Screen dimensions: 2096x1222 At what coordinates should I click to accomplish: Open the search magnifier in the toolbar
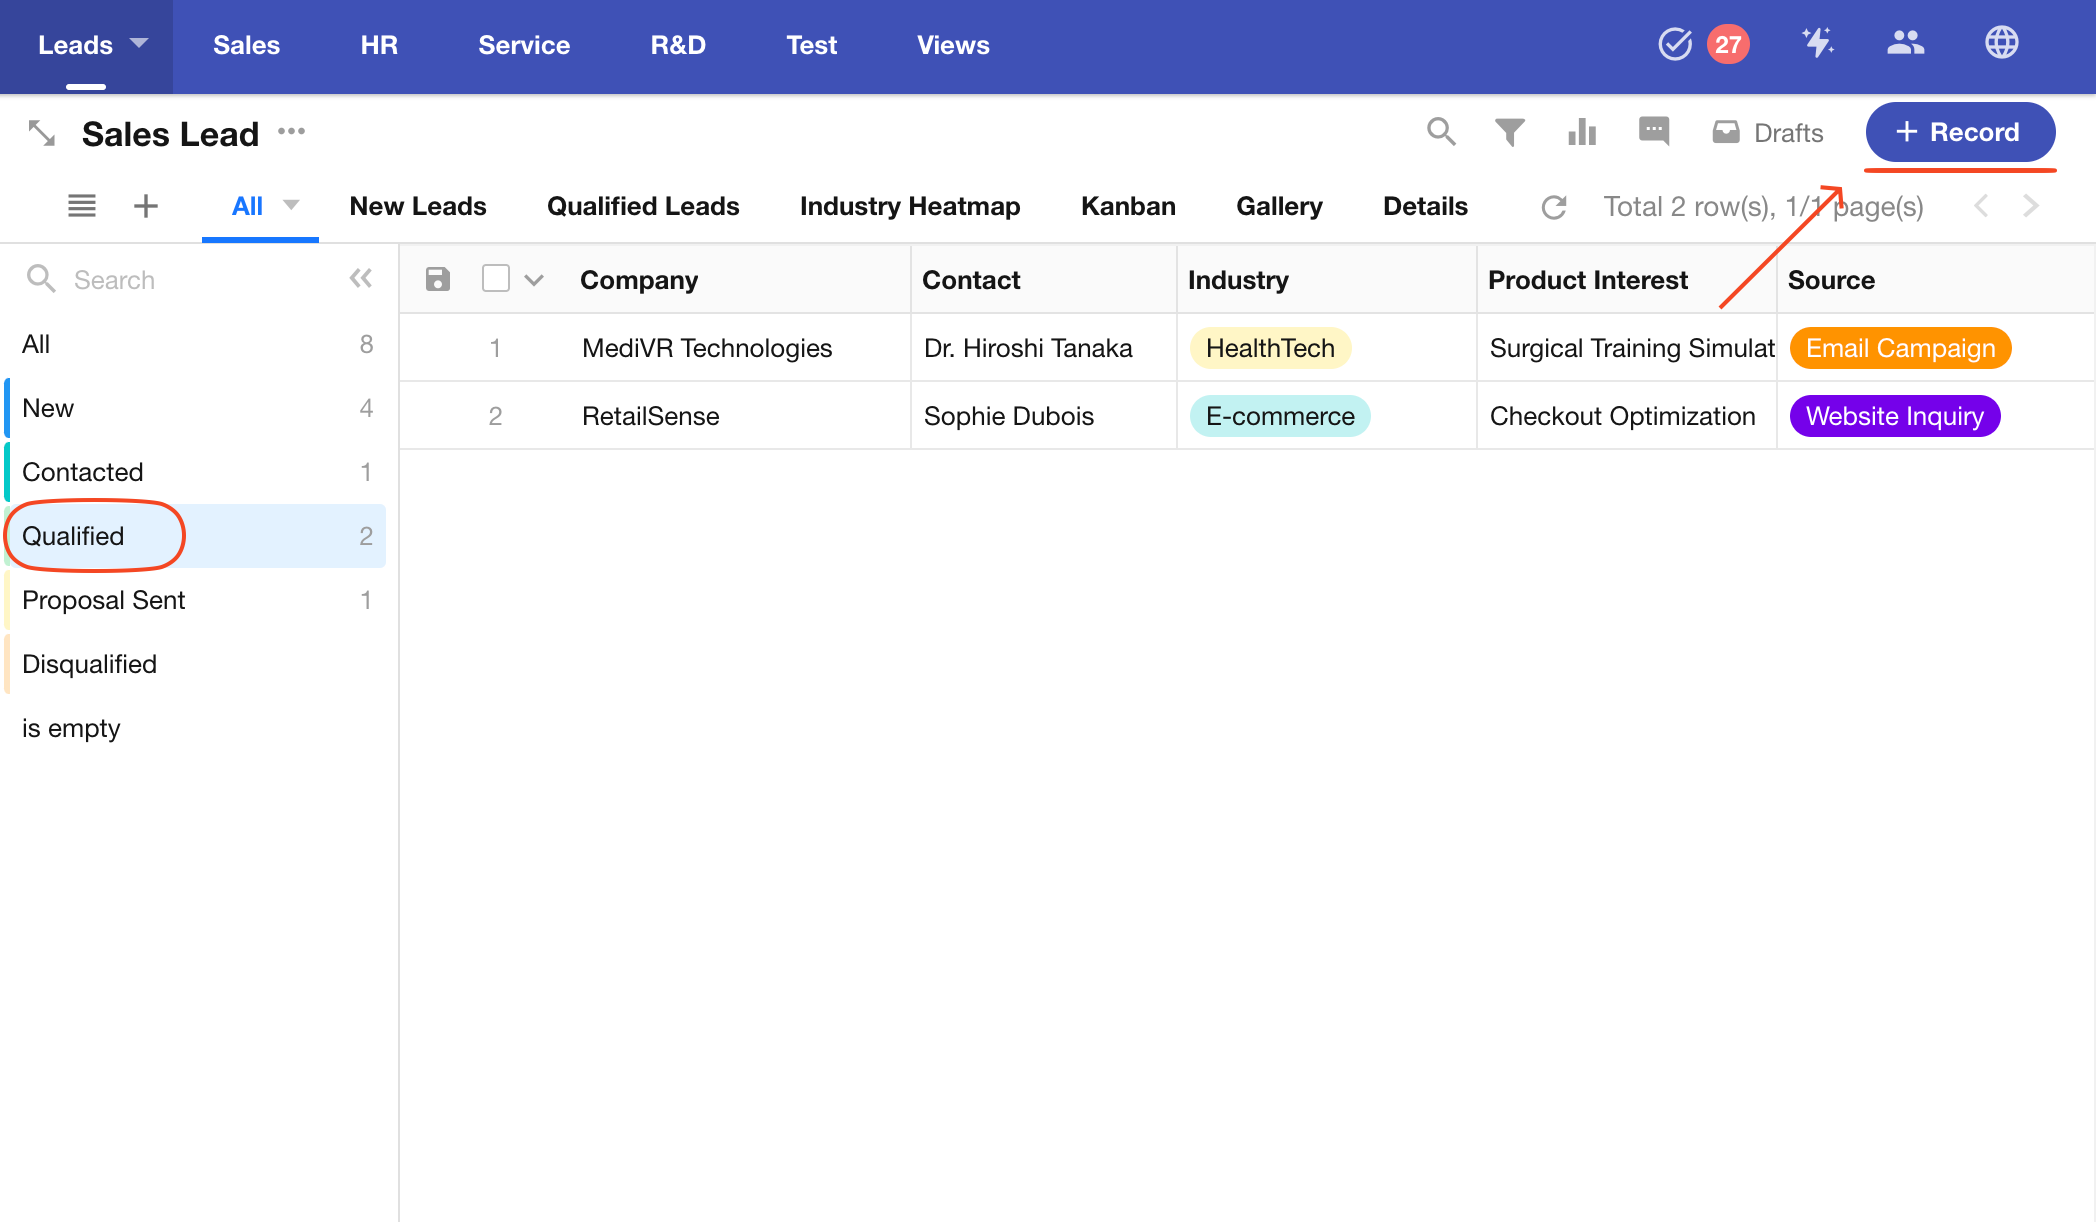pyautogui.click(x=1440, y=132)
